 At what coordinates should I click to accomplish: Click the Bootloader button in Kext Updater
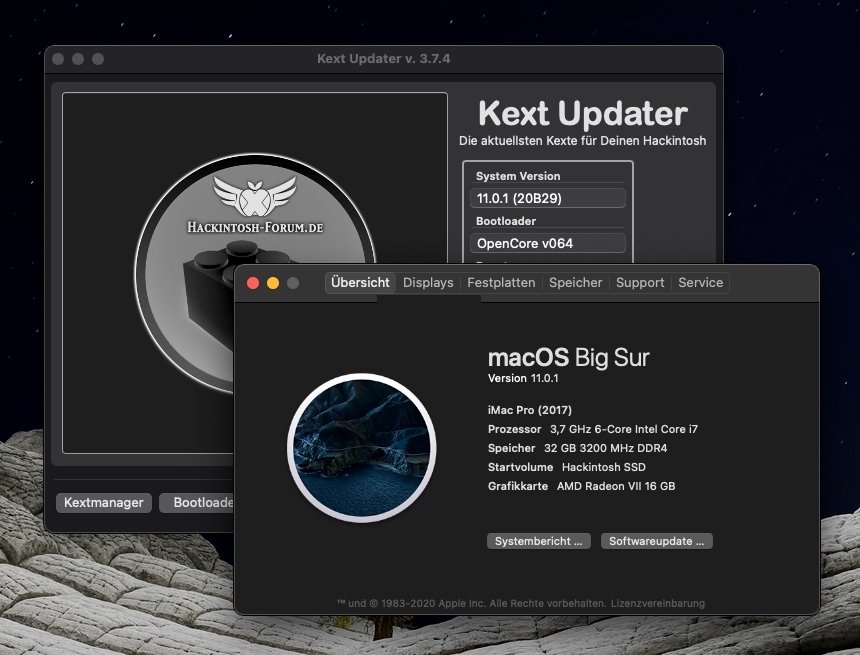click(197, 502)
